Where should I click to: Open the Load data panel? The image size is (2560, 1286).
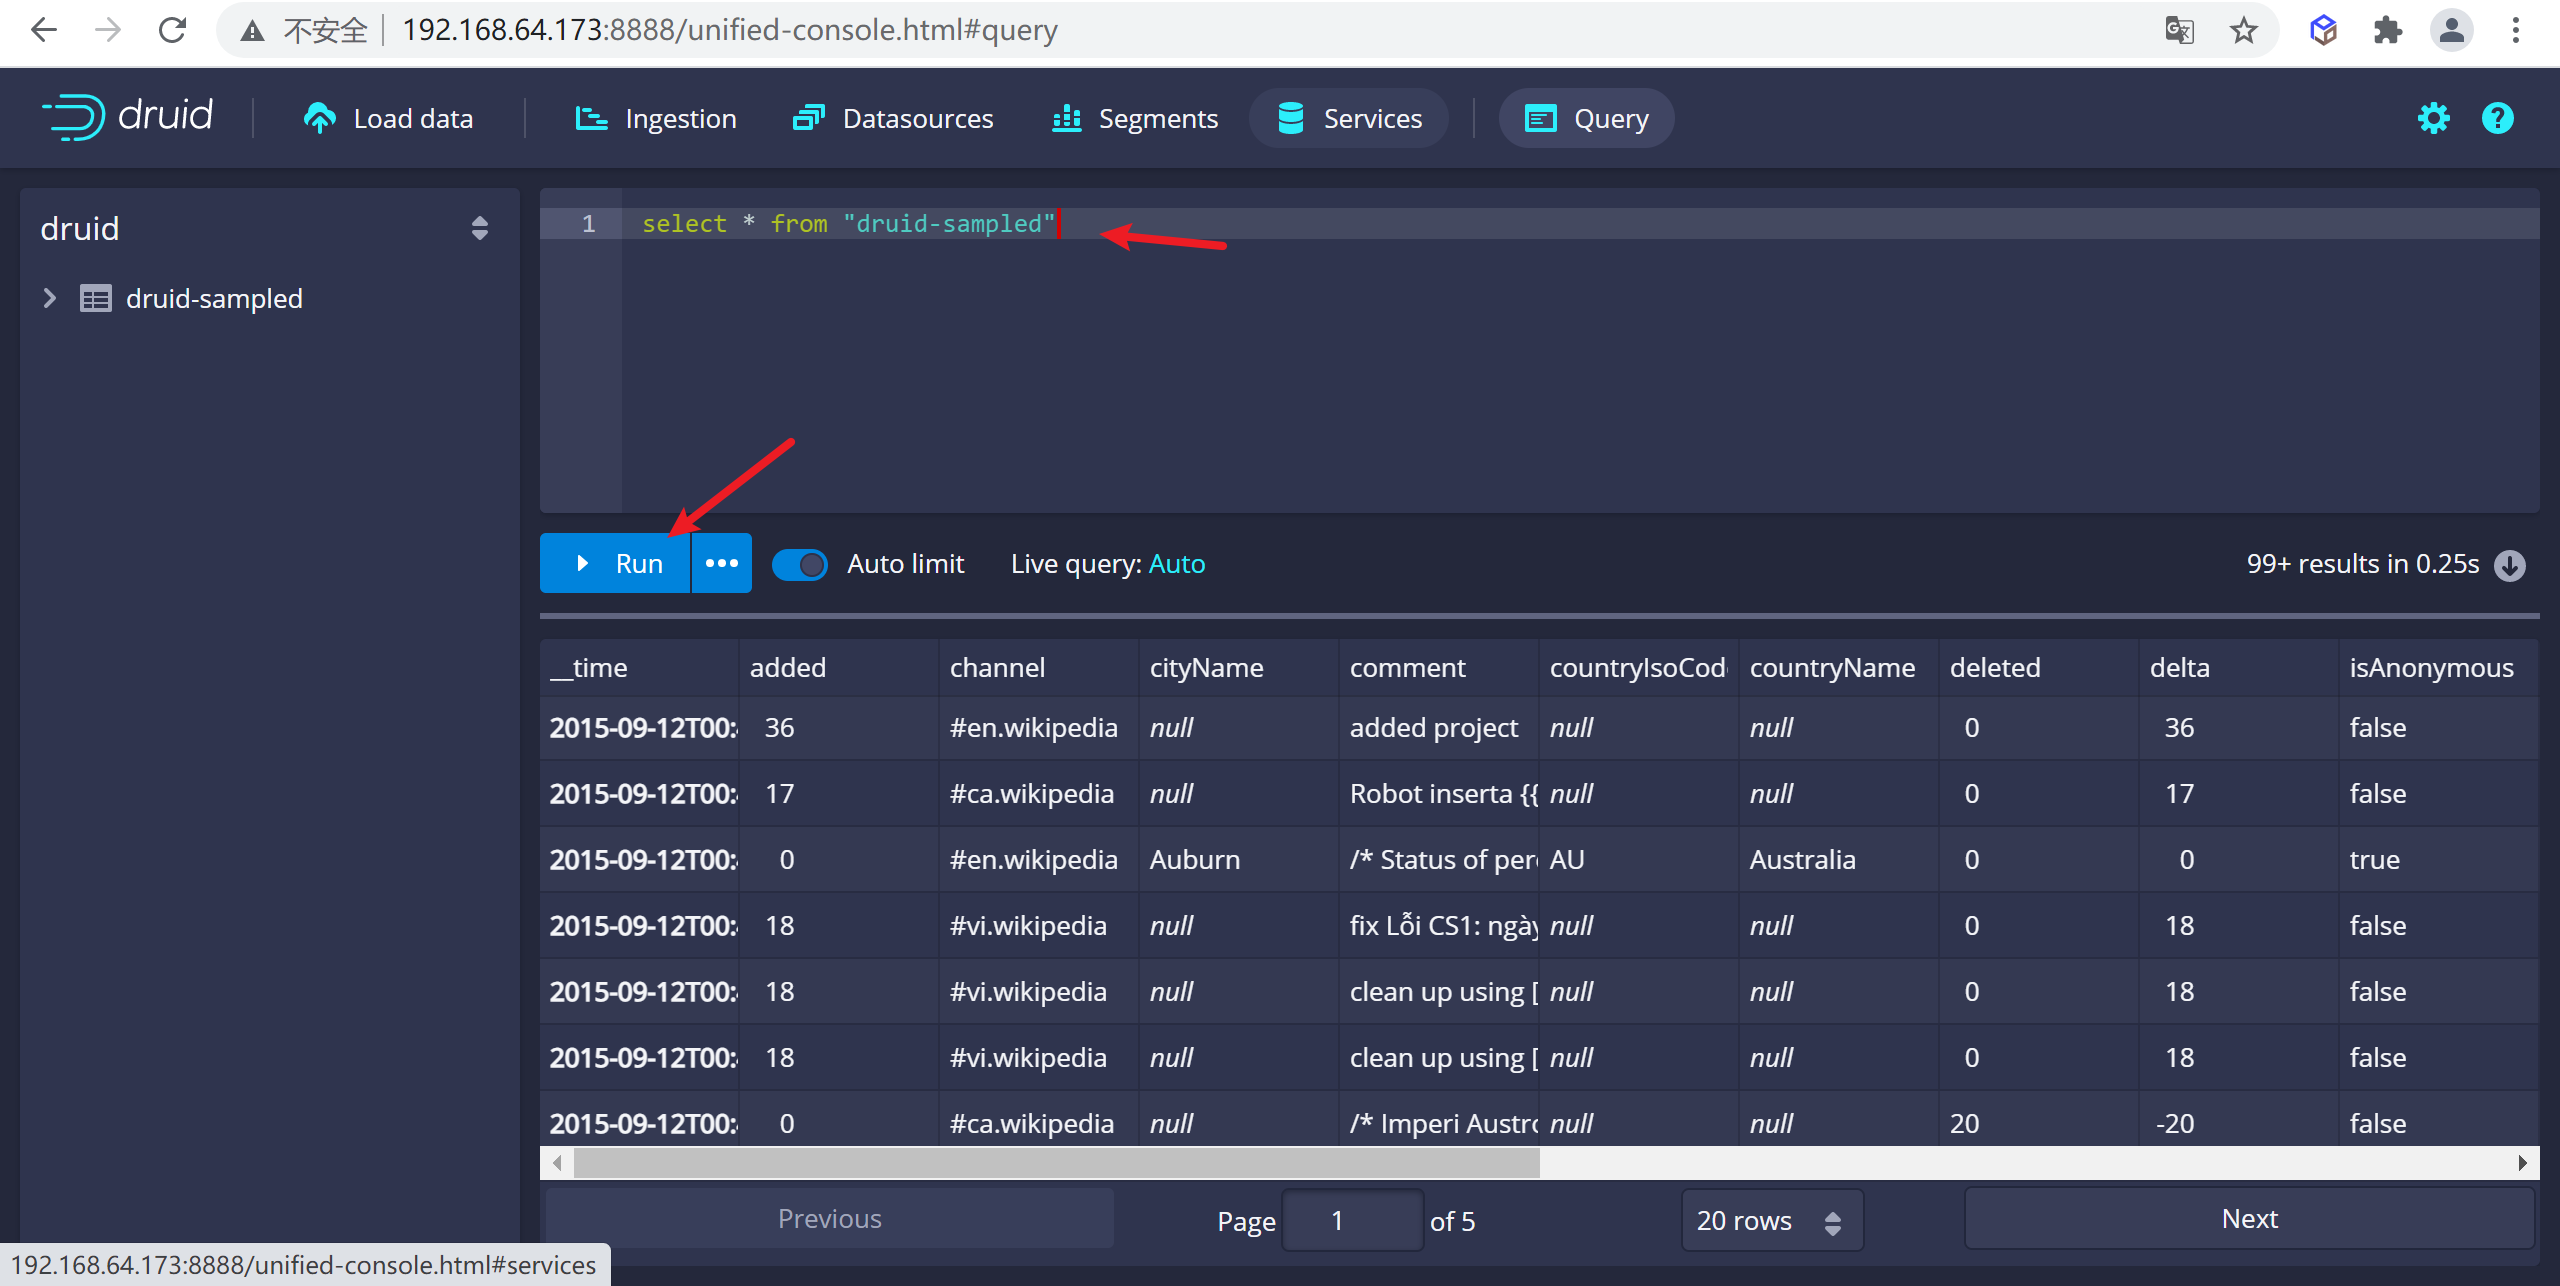pos(387,116)
